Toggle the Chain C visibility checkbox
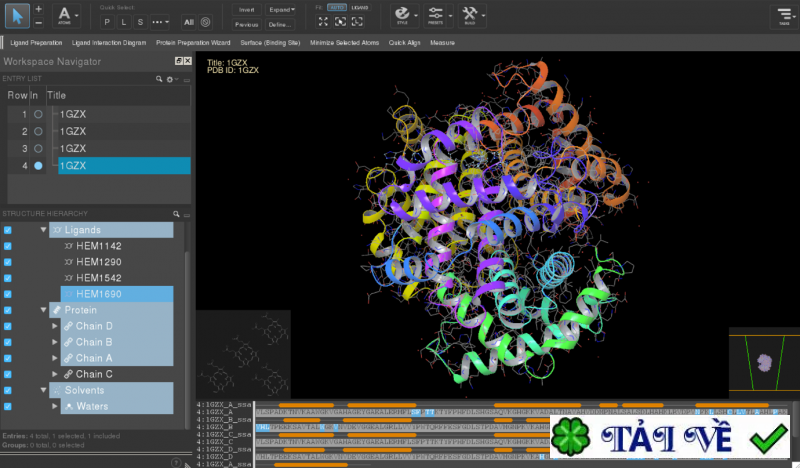This screenshot has width=800, height=468. tap(8, 374)
